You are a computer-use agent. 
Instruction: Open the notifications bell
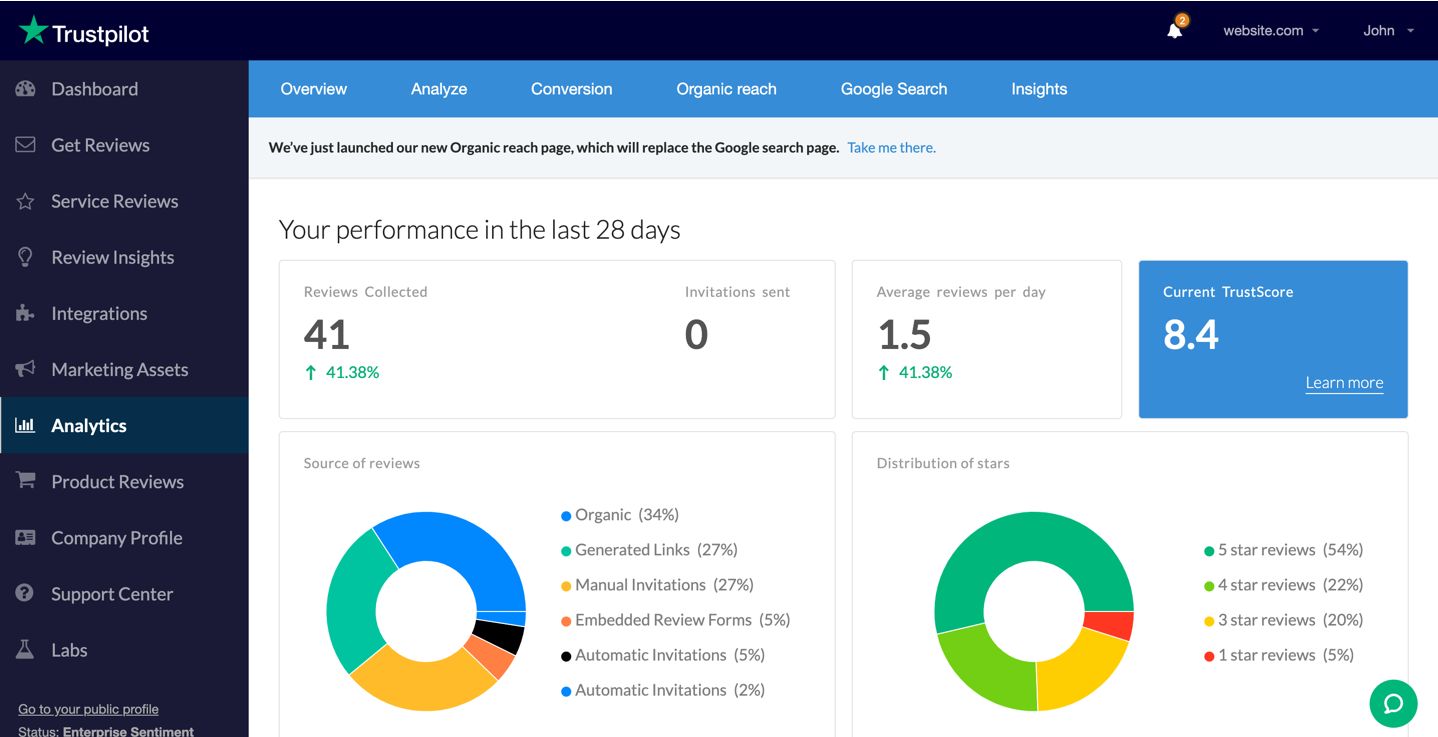tap(1175, 30)
